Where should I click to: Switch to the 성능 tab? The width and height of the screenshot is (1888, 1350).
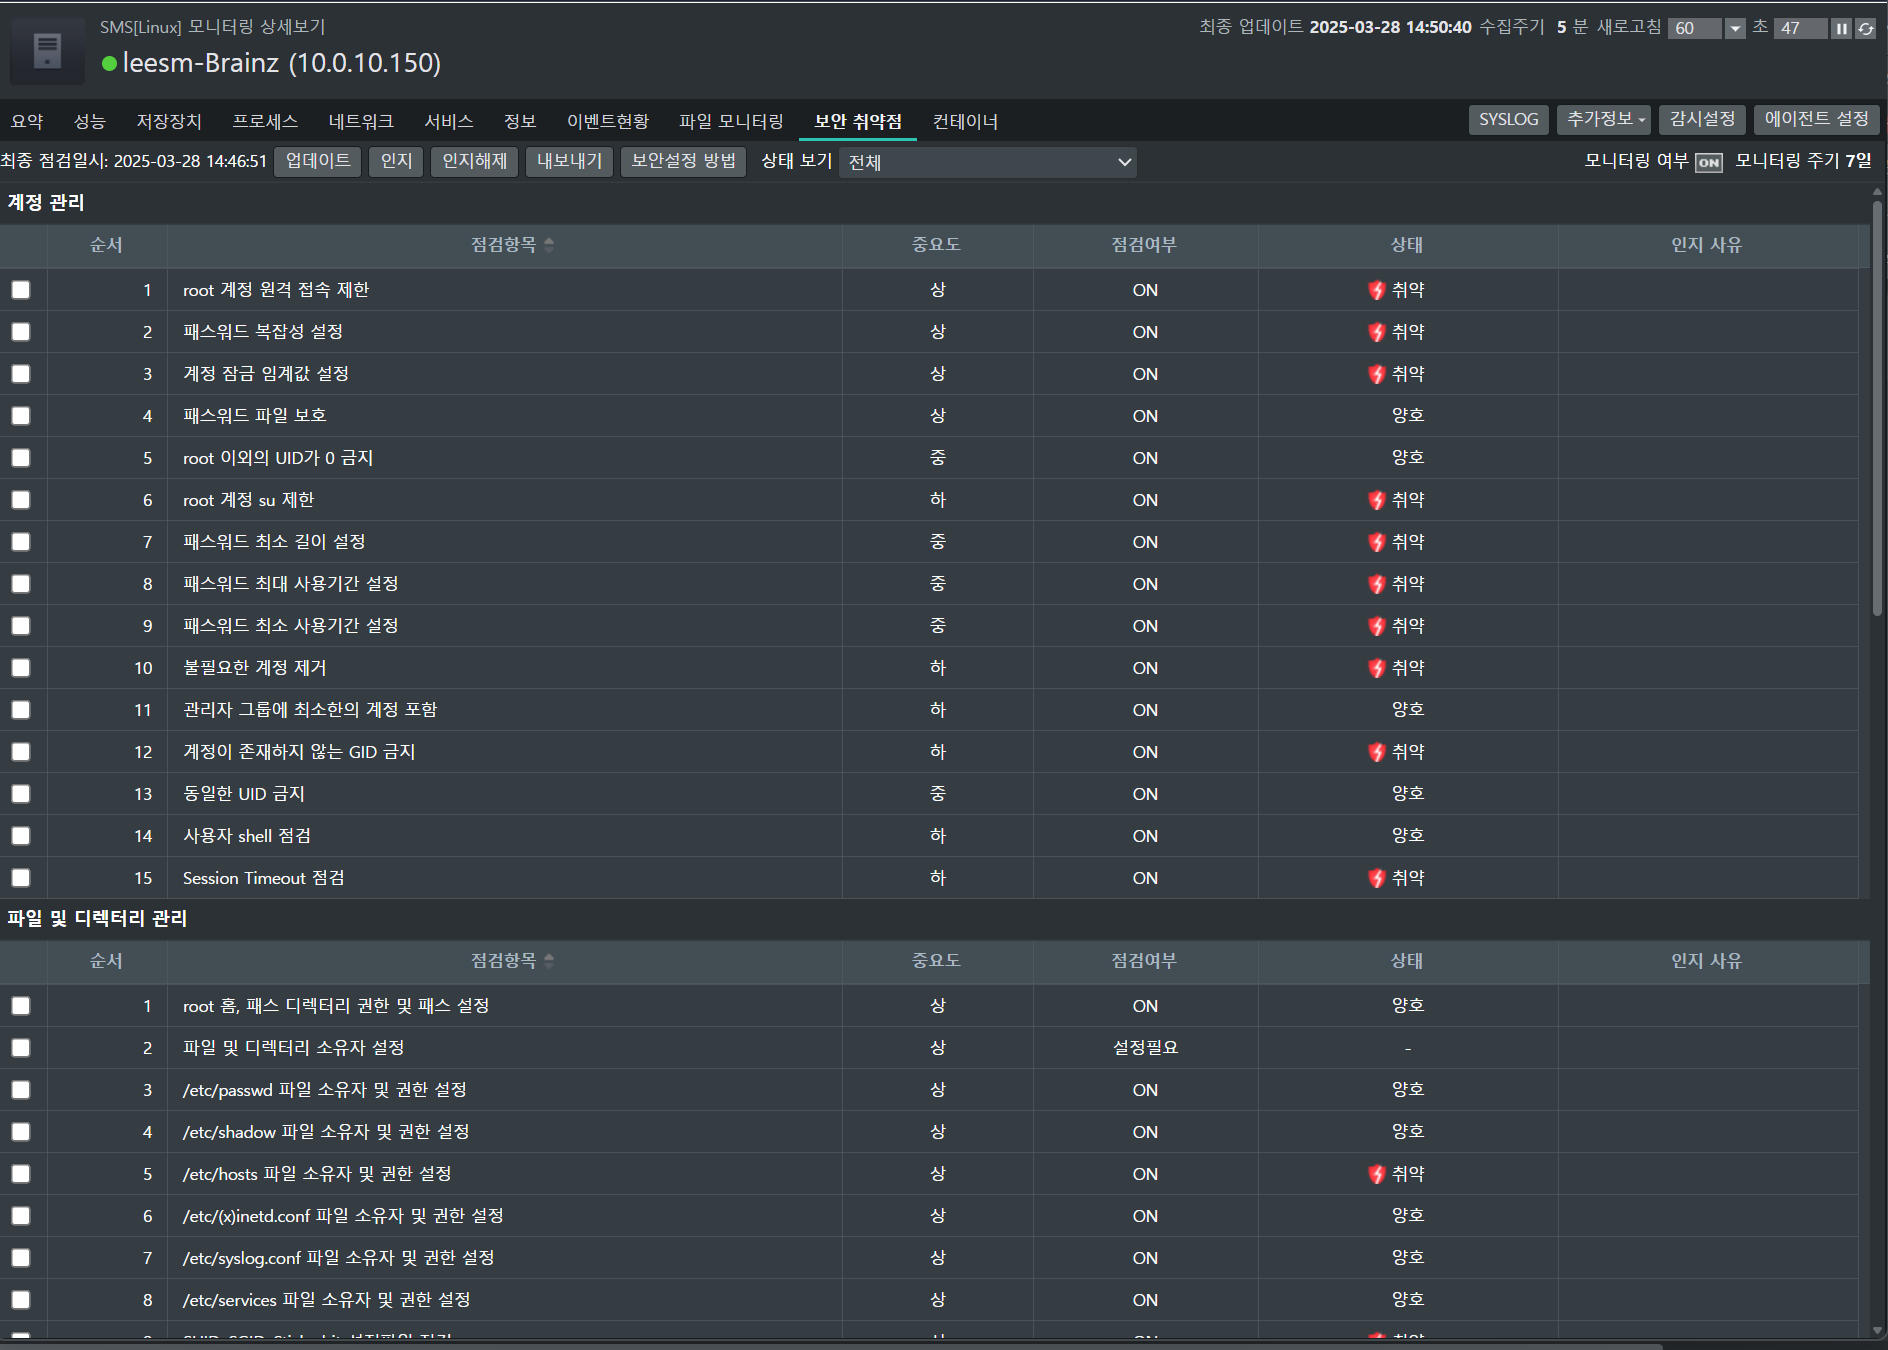[89, 121]
